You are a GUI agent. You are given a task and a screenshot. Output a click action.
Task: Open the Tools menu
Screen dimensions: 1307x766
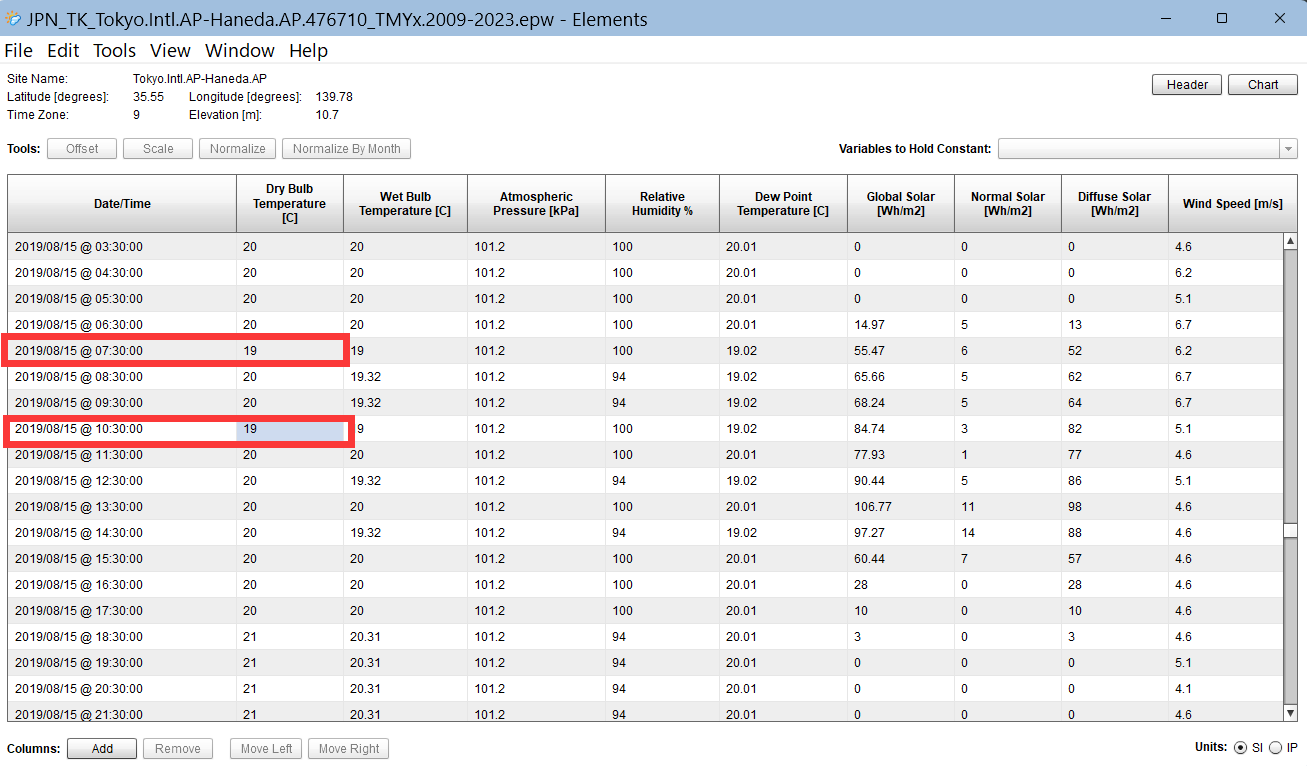point(114,51)
